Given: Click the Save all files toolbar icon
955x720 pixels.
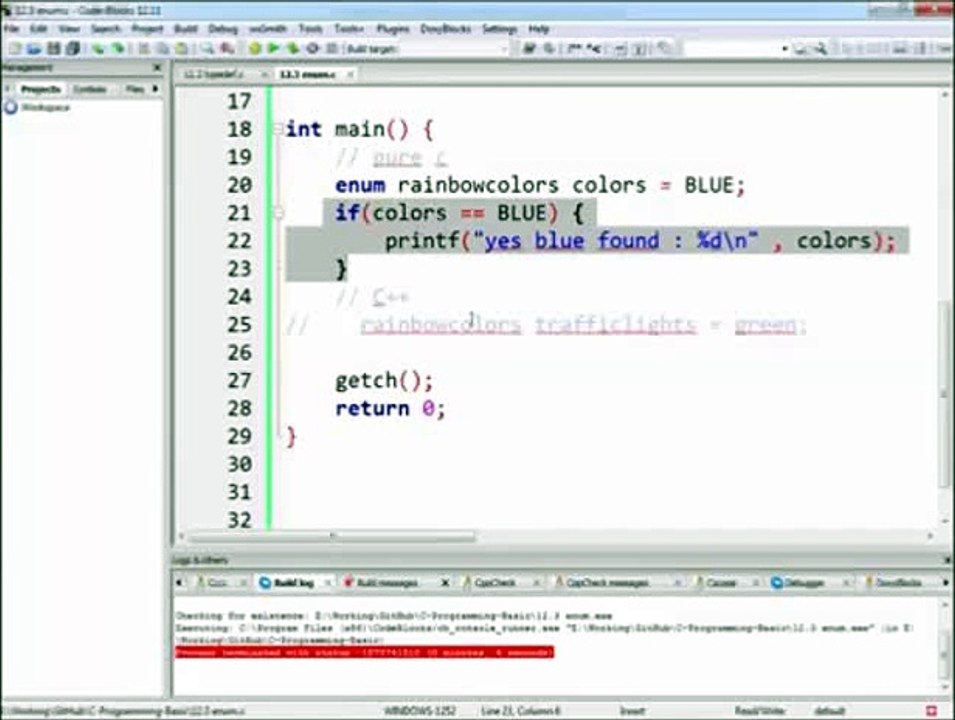Looking at the screenshot, I should pos(72,48).
